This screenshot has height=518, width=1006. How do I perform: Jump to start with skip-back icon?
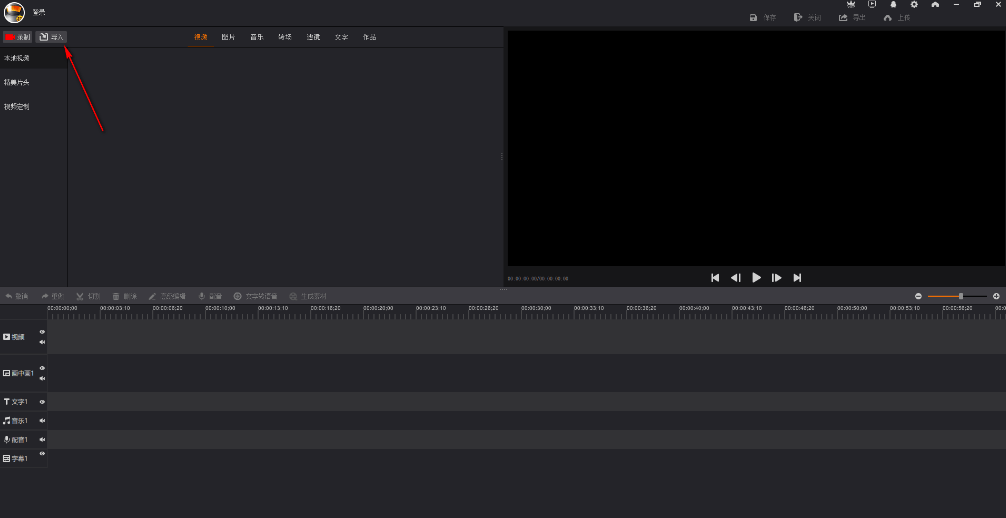coord(715,278)
